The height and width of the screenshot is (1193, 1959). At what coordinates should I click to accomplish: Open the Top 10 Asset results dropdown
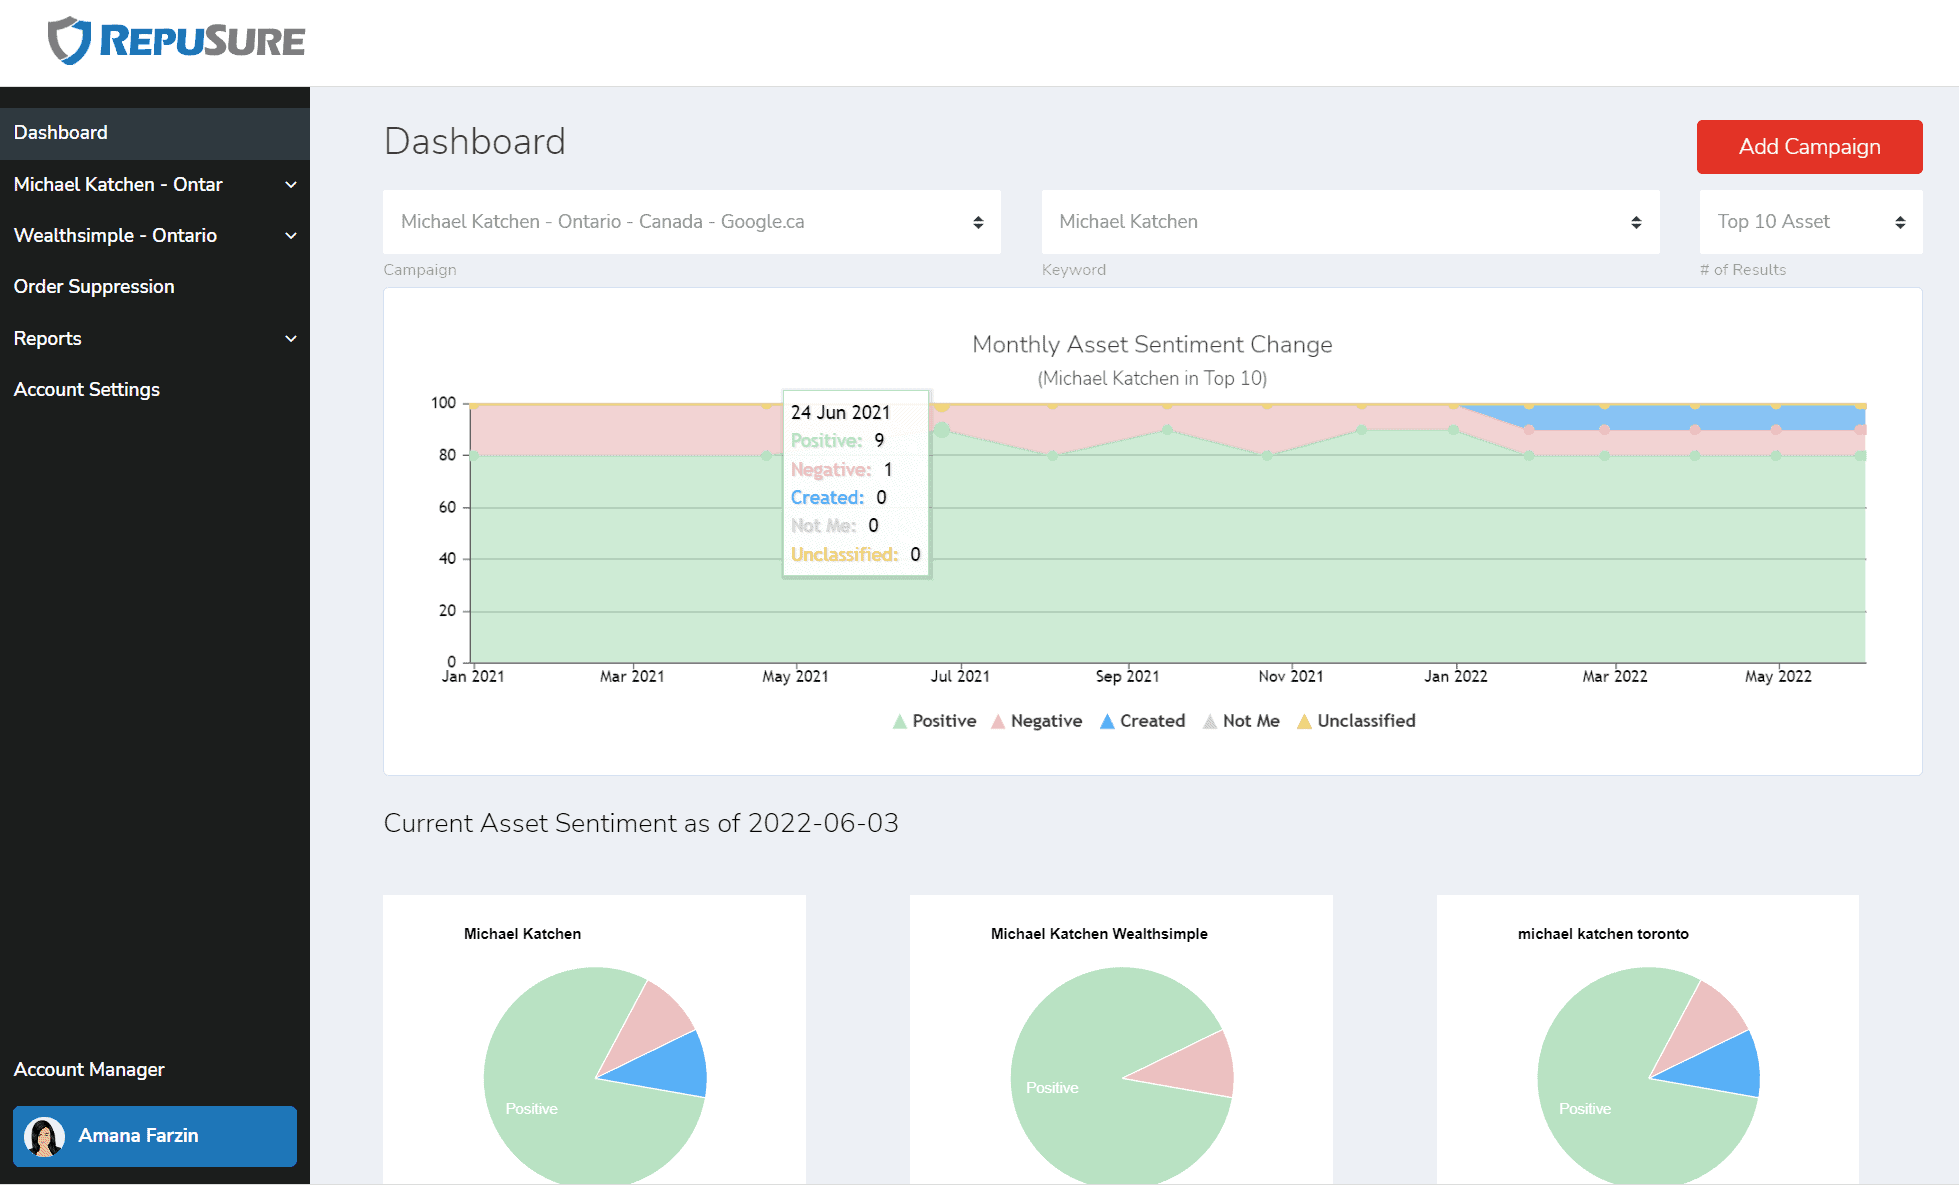tap(1810, 222)
